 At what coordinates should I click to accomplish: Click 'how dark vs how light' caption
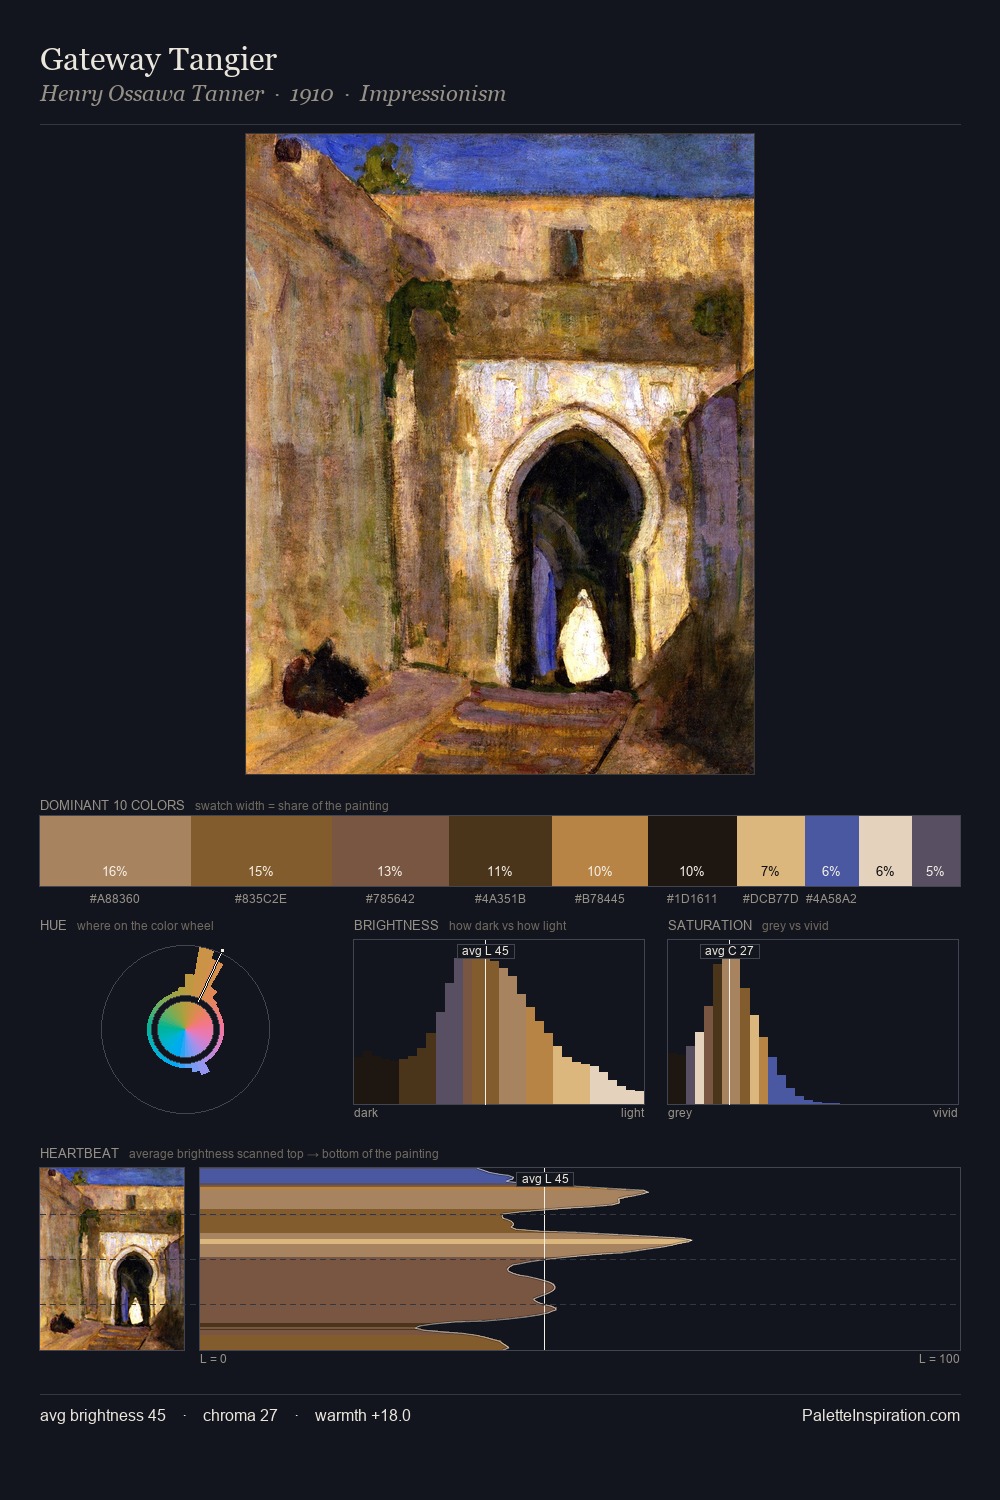508,926
